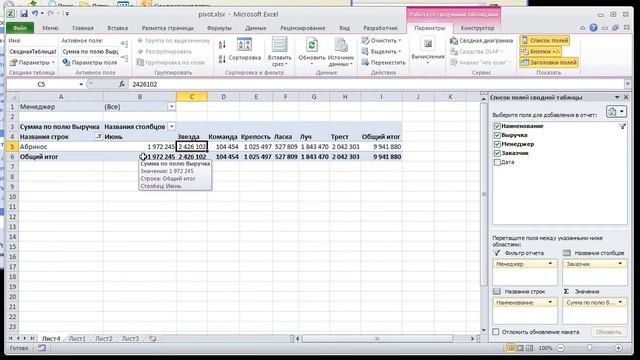Click the macro record icon in status bar
Screen dimensions: 640x360
tap(41, 348)
